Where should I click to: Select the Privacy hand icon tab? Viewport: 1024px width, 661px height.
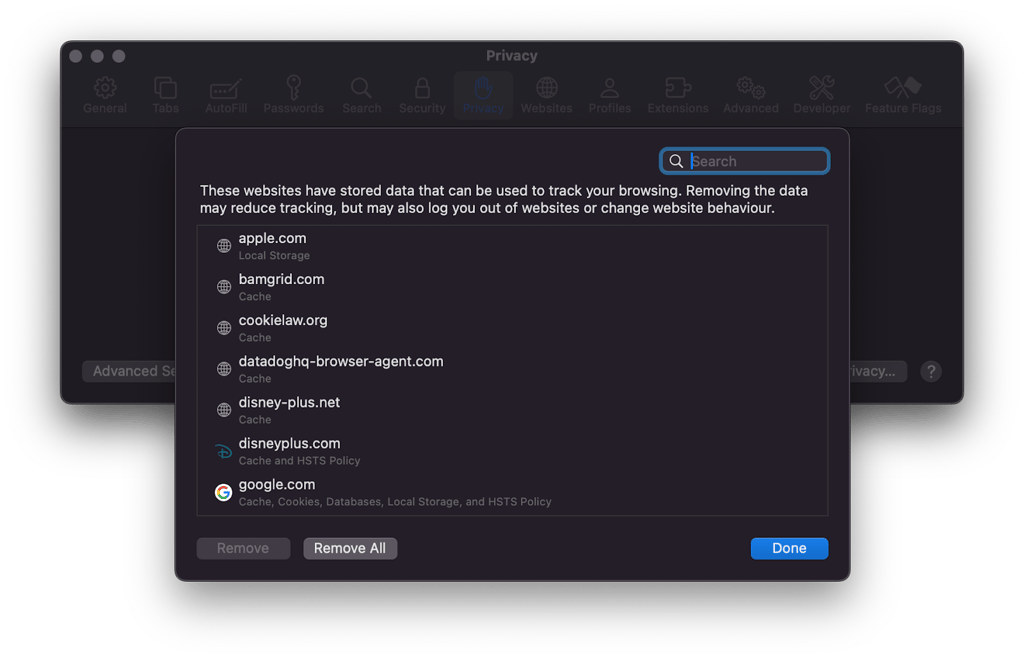pyautogui.click(x=483, y=95)
